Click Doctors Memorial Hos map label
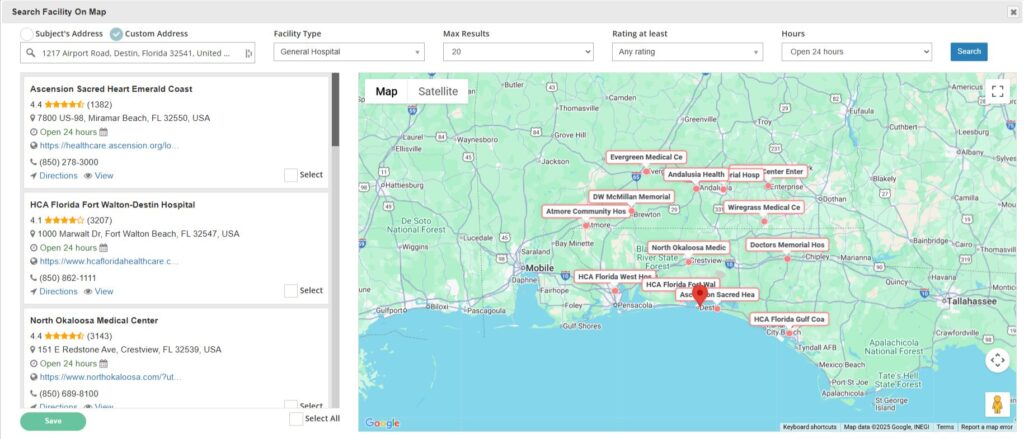Viewport: 1024px width, 439px height. (x=787, y=245)
